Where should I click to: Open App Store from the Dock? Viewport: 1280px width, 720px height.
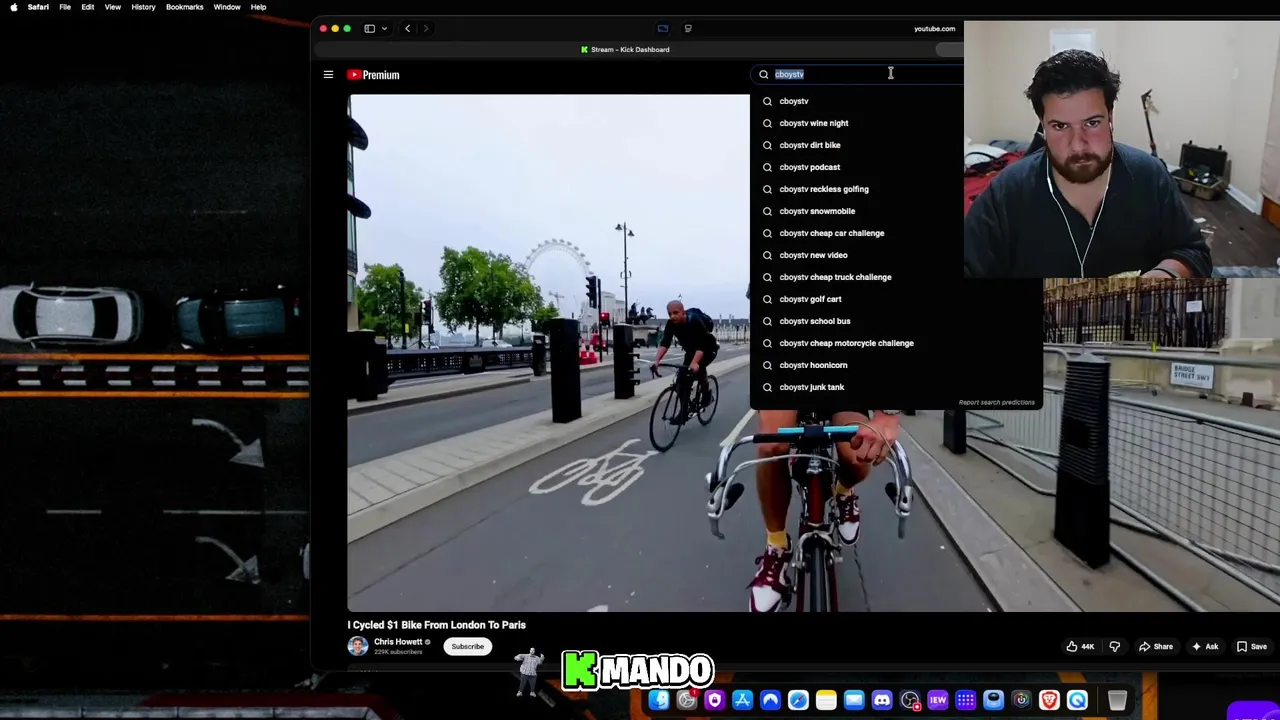pyautogui.click(x=742, y=701)
